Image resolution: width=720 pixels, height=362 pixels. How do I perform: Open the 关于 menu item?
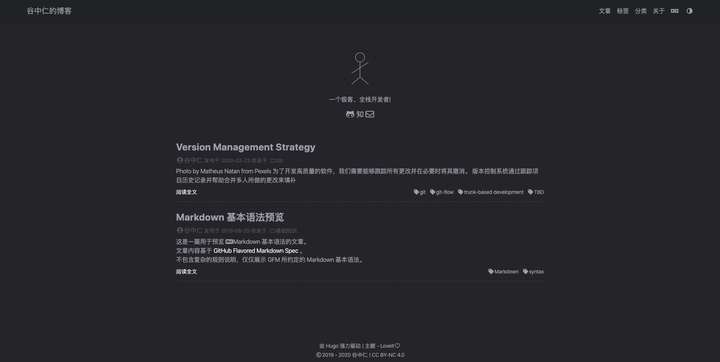(659, 11)
